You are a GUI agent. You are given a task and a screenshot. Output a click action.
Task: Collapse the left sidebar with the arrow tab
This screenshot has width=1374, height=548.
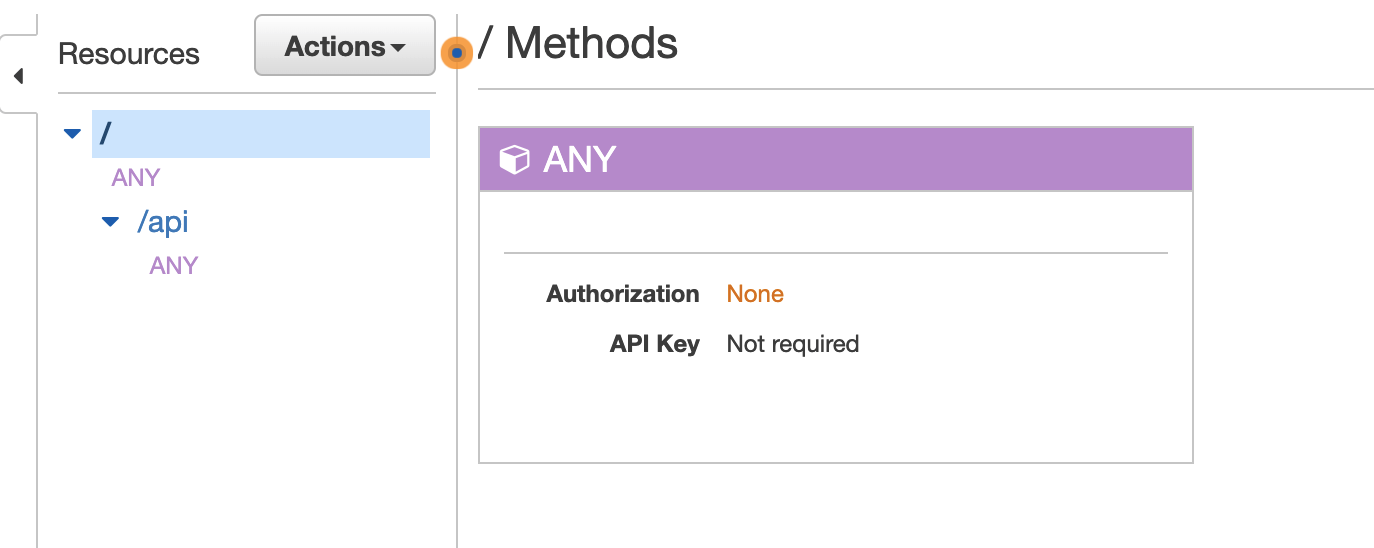tap(17, 76)
